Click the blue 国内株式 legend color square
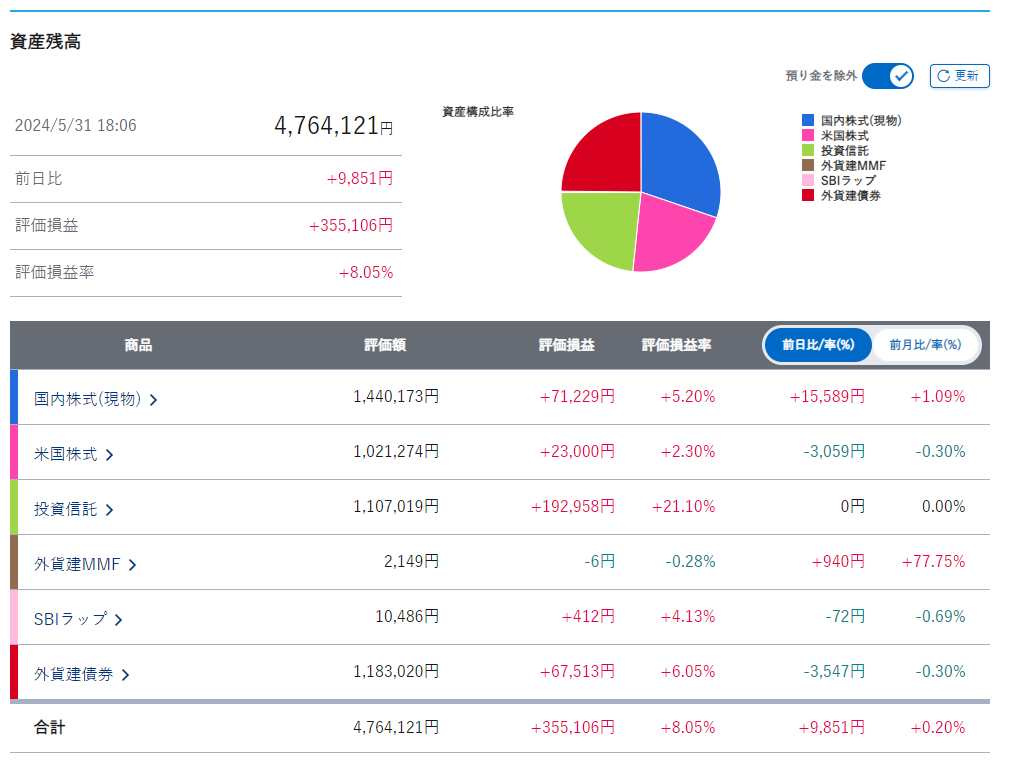This screenshot has width=1011, height=770. pyautogui.click(x=808, y=120)
